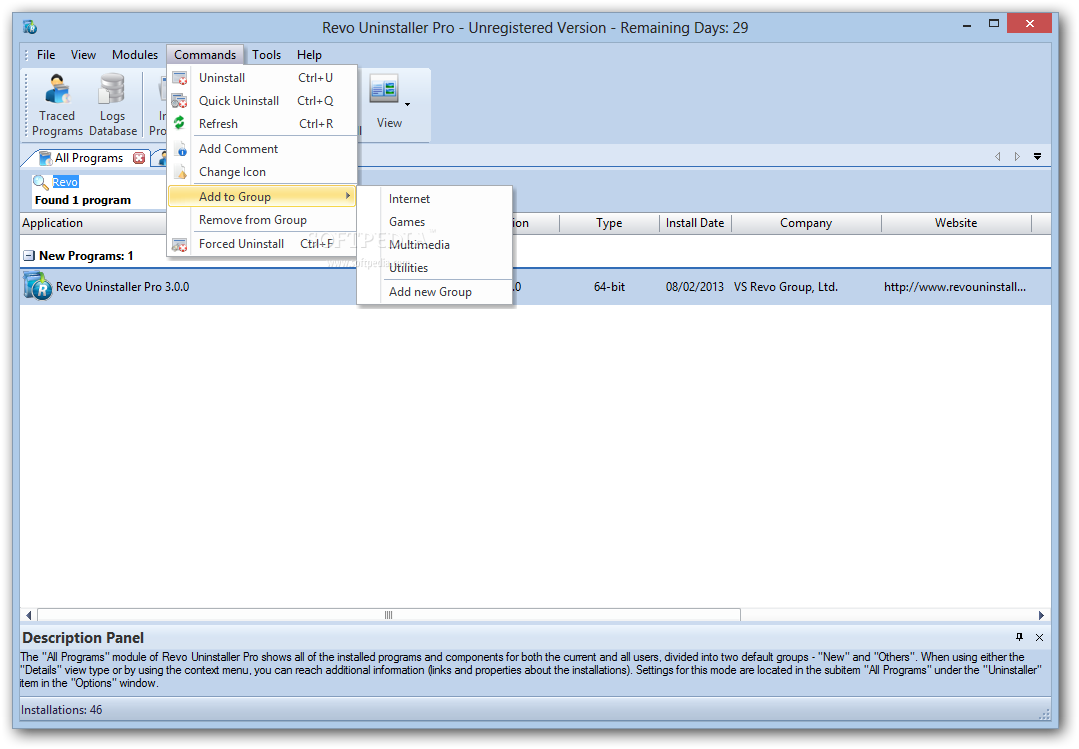Add program to Internet group
This screenshot has height=749, width=1079.
tap(435, 199)
